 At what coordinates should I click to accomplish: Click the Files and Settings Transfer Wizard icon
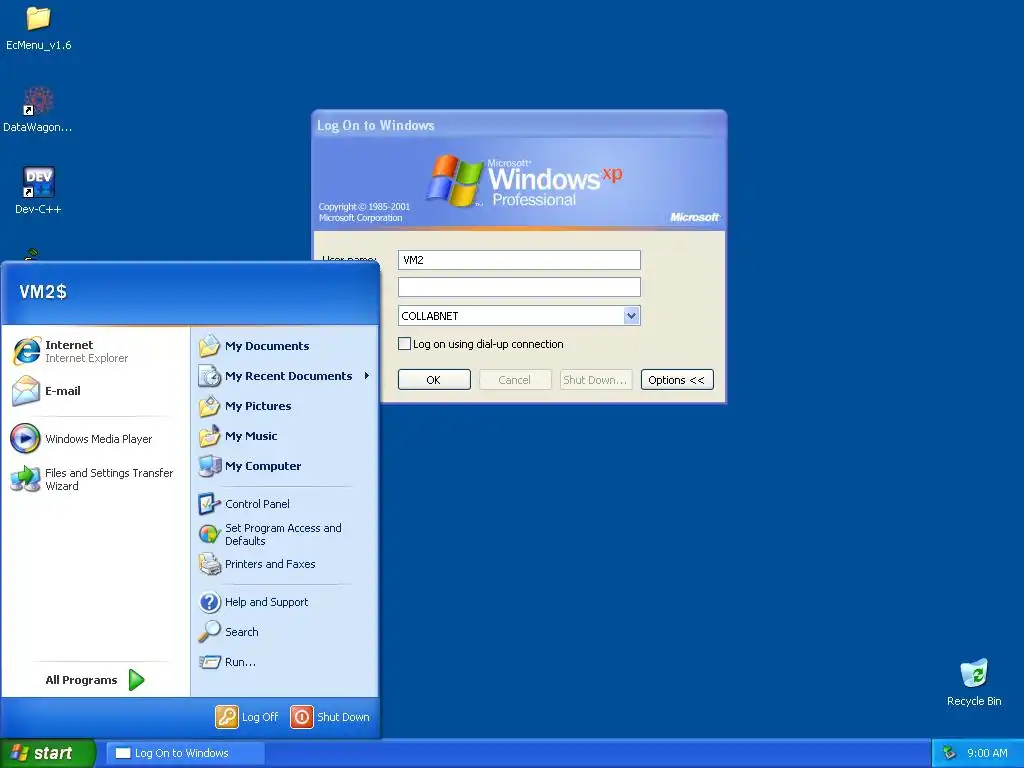coord(25,479)
